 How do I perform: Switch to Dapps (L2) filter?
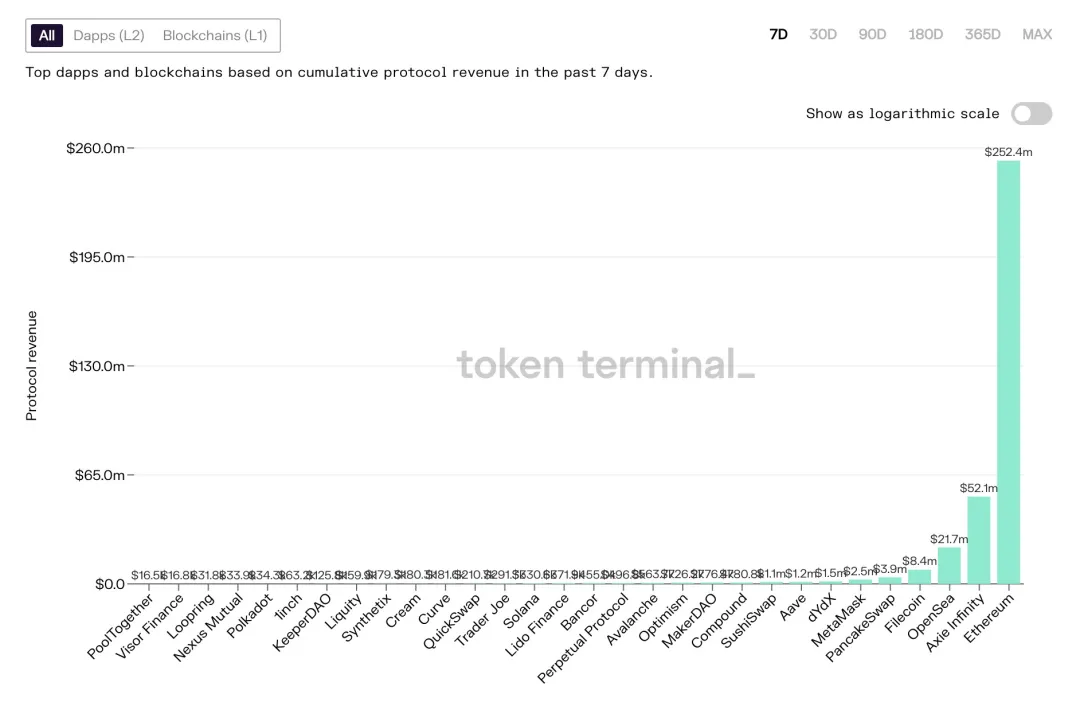click(x=109, y=36)
